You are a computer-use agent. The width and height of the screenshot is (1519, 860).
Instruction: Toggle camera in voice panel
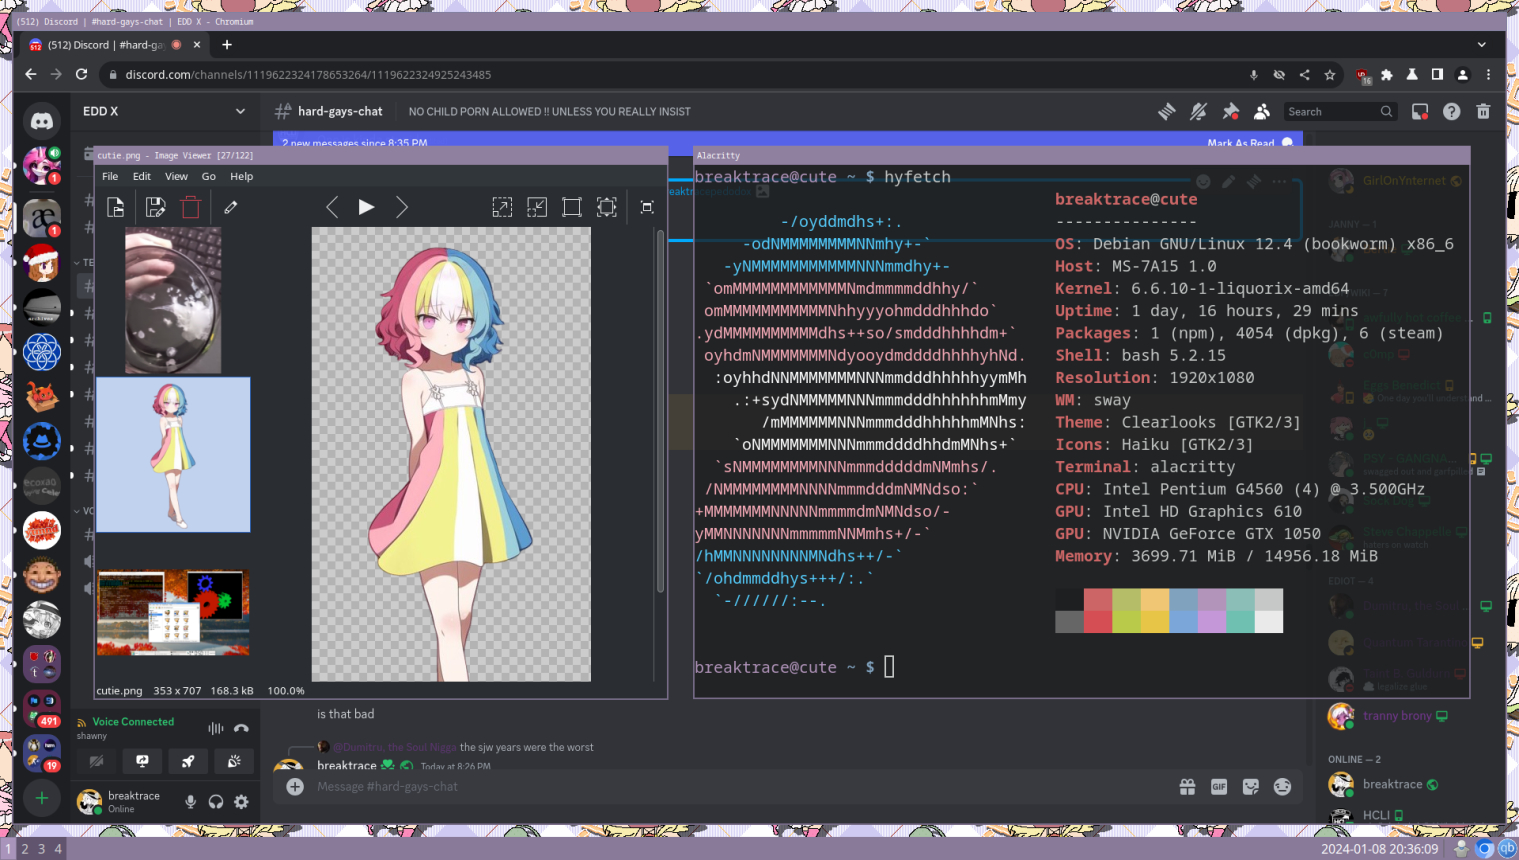pyautogui.click(x=97, y=761)
